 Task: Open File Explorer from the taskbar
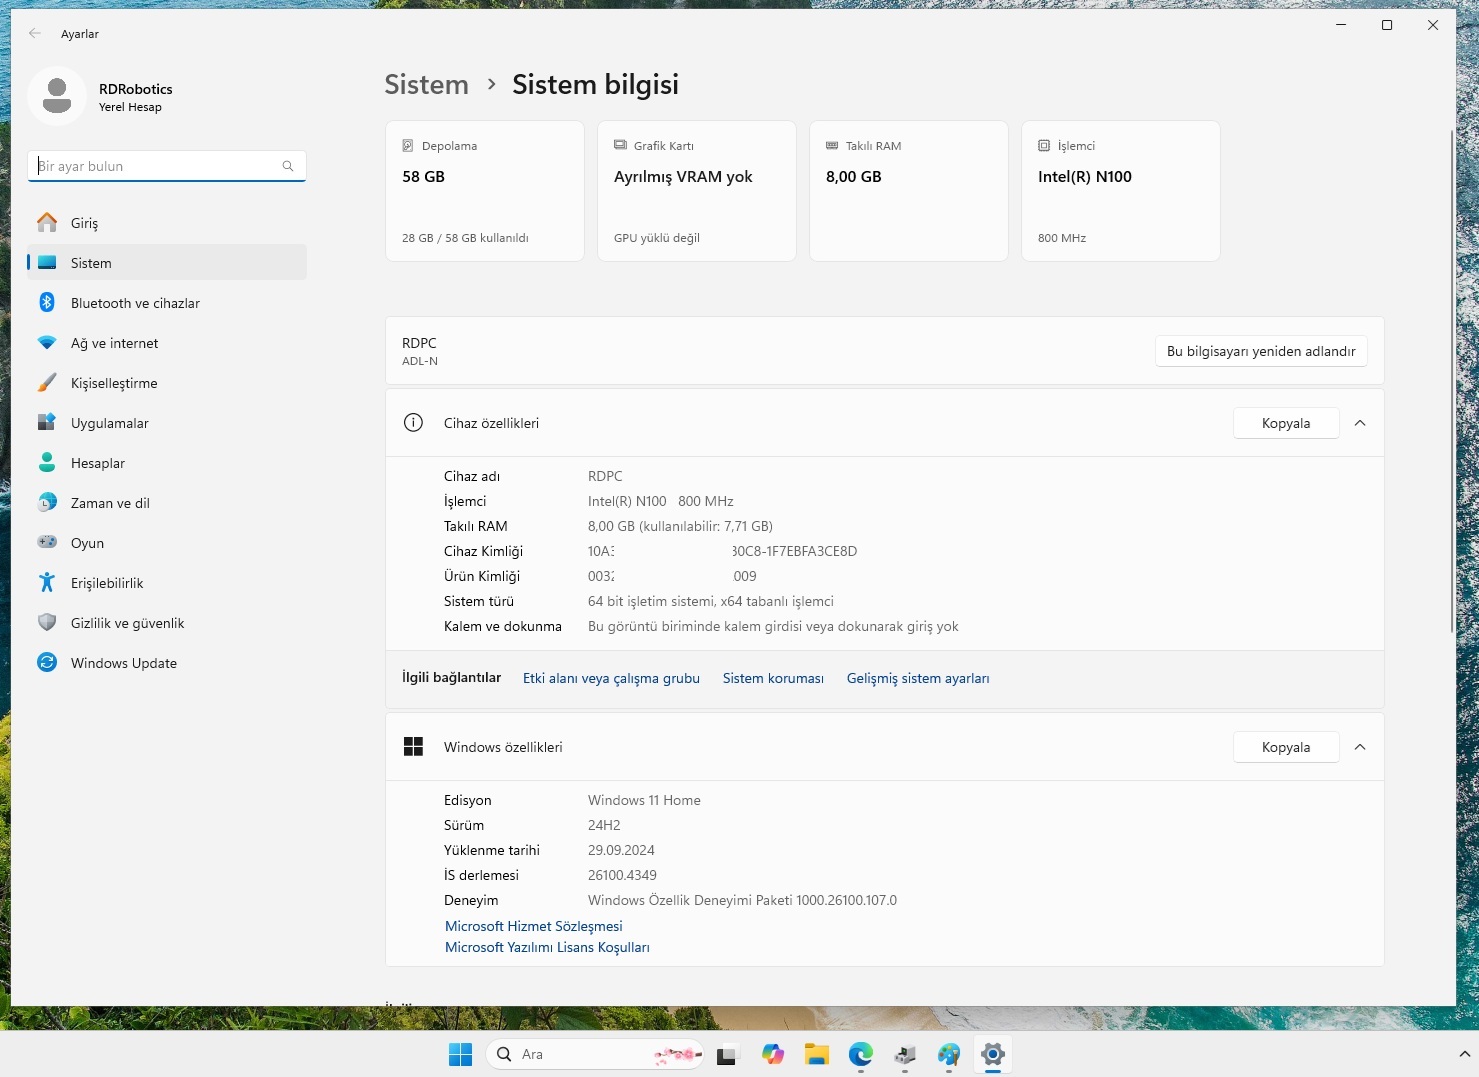point(817,1054)
